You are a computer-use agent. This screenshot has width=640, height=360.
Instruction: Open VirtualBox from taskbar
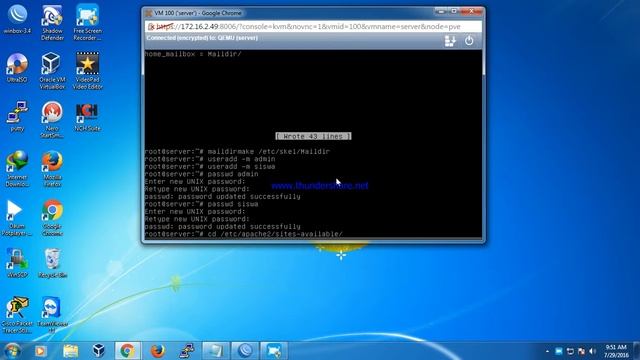(x=99, y=351)
